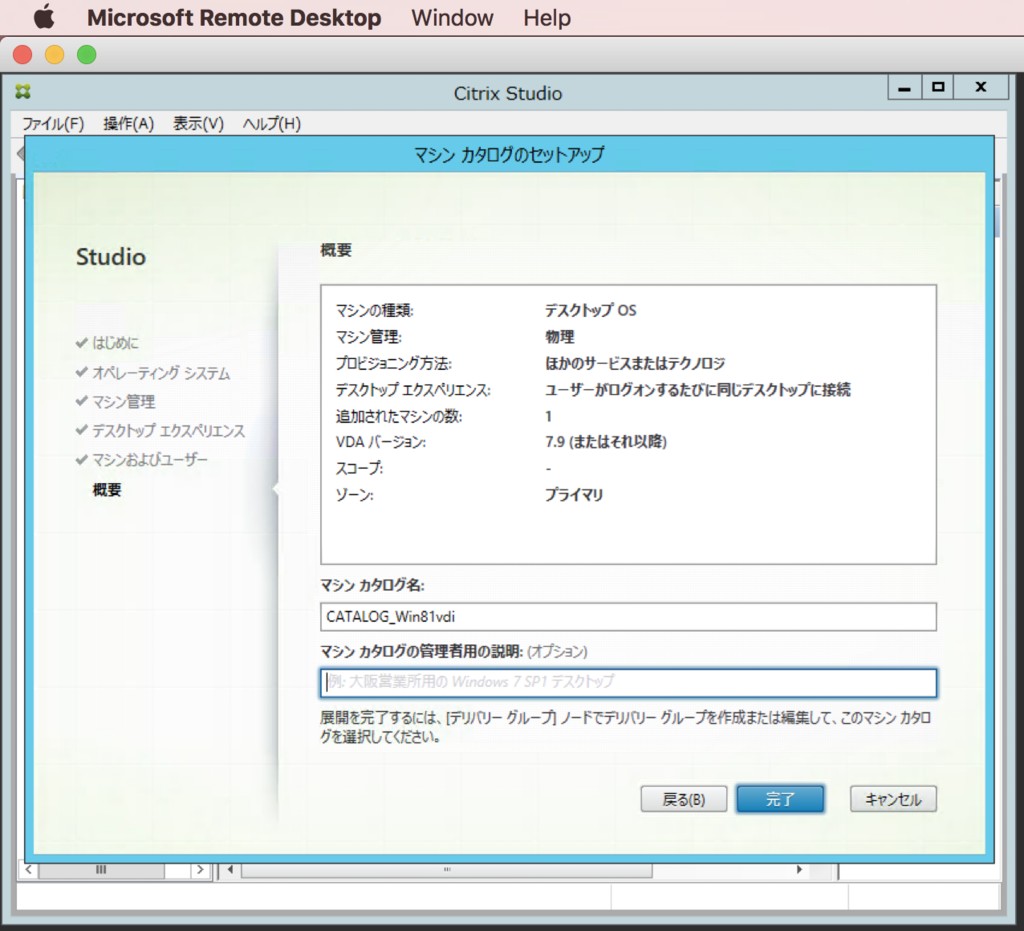Open the Apple menu
The image size is (1024, 931).
tap(44, 17)
